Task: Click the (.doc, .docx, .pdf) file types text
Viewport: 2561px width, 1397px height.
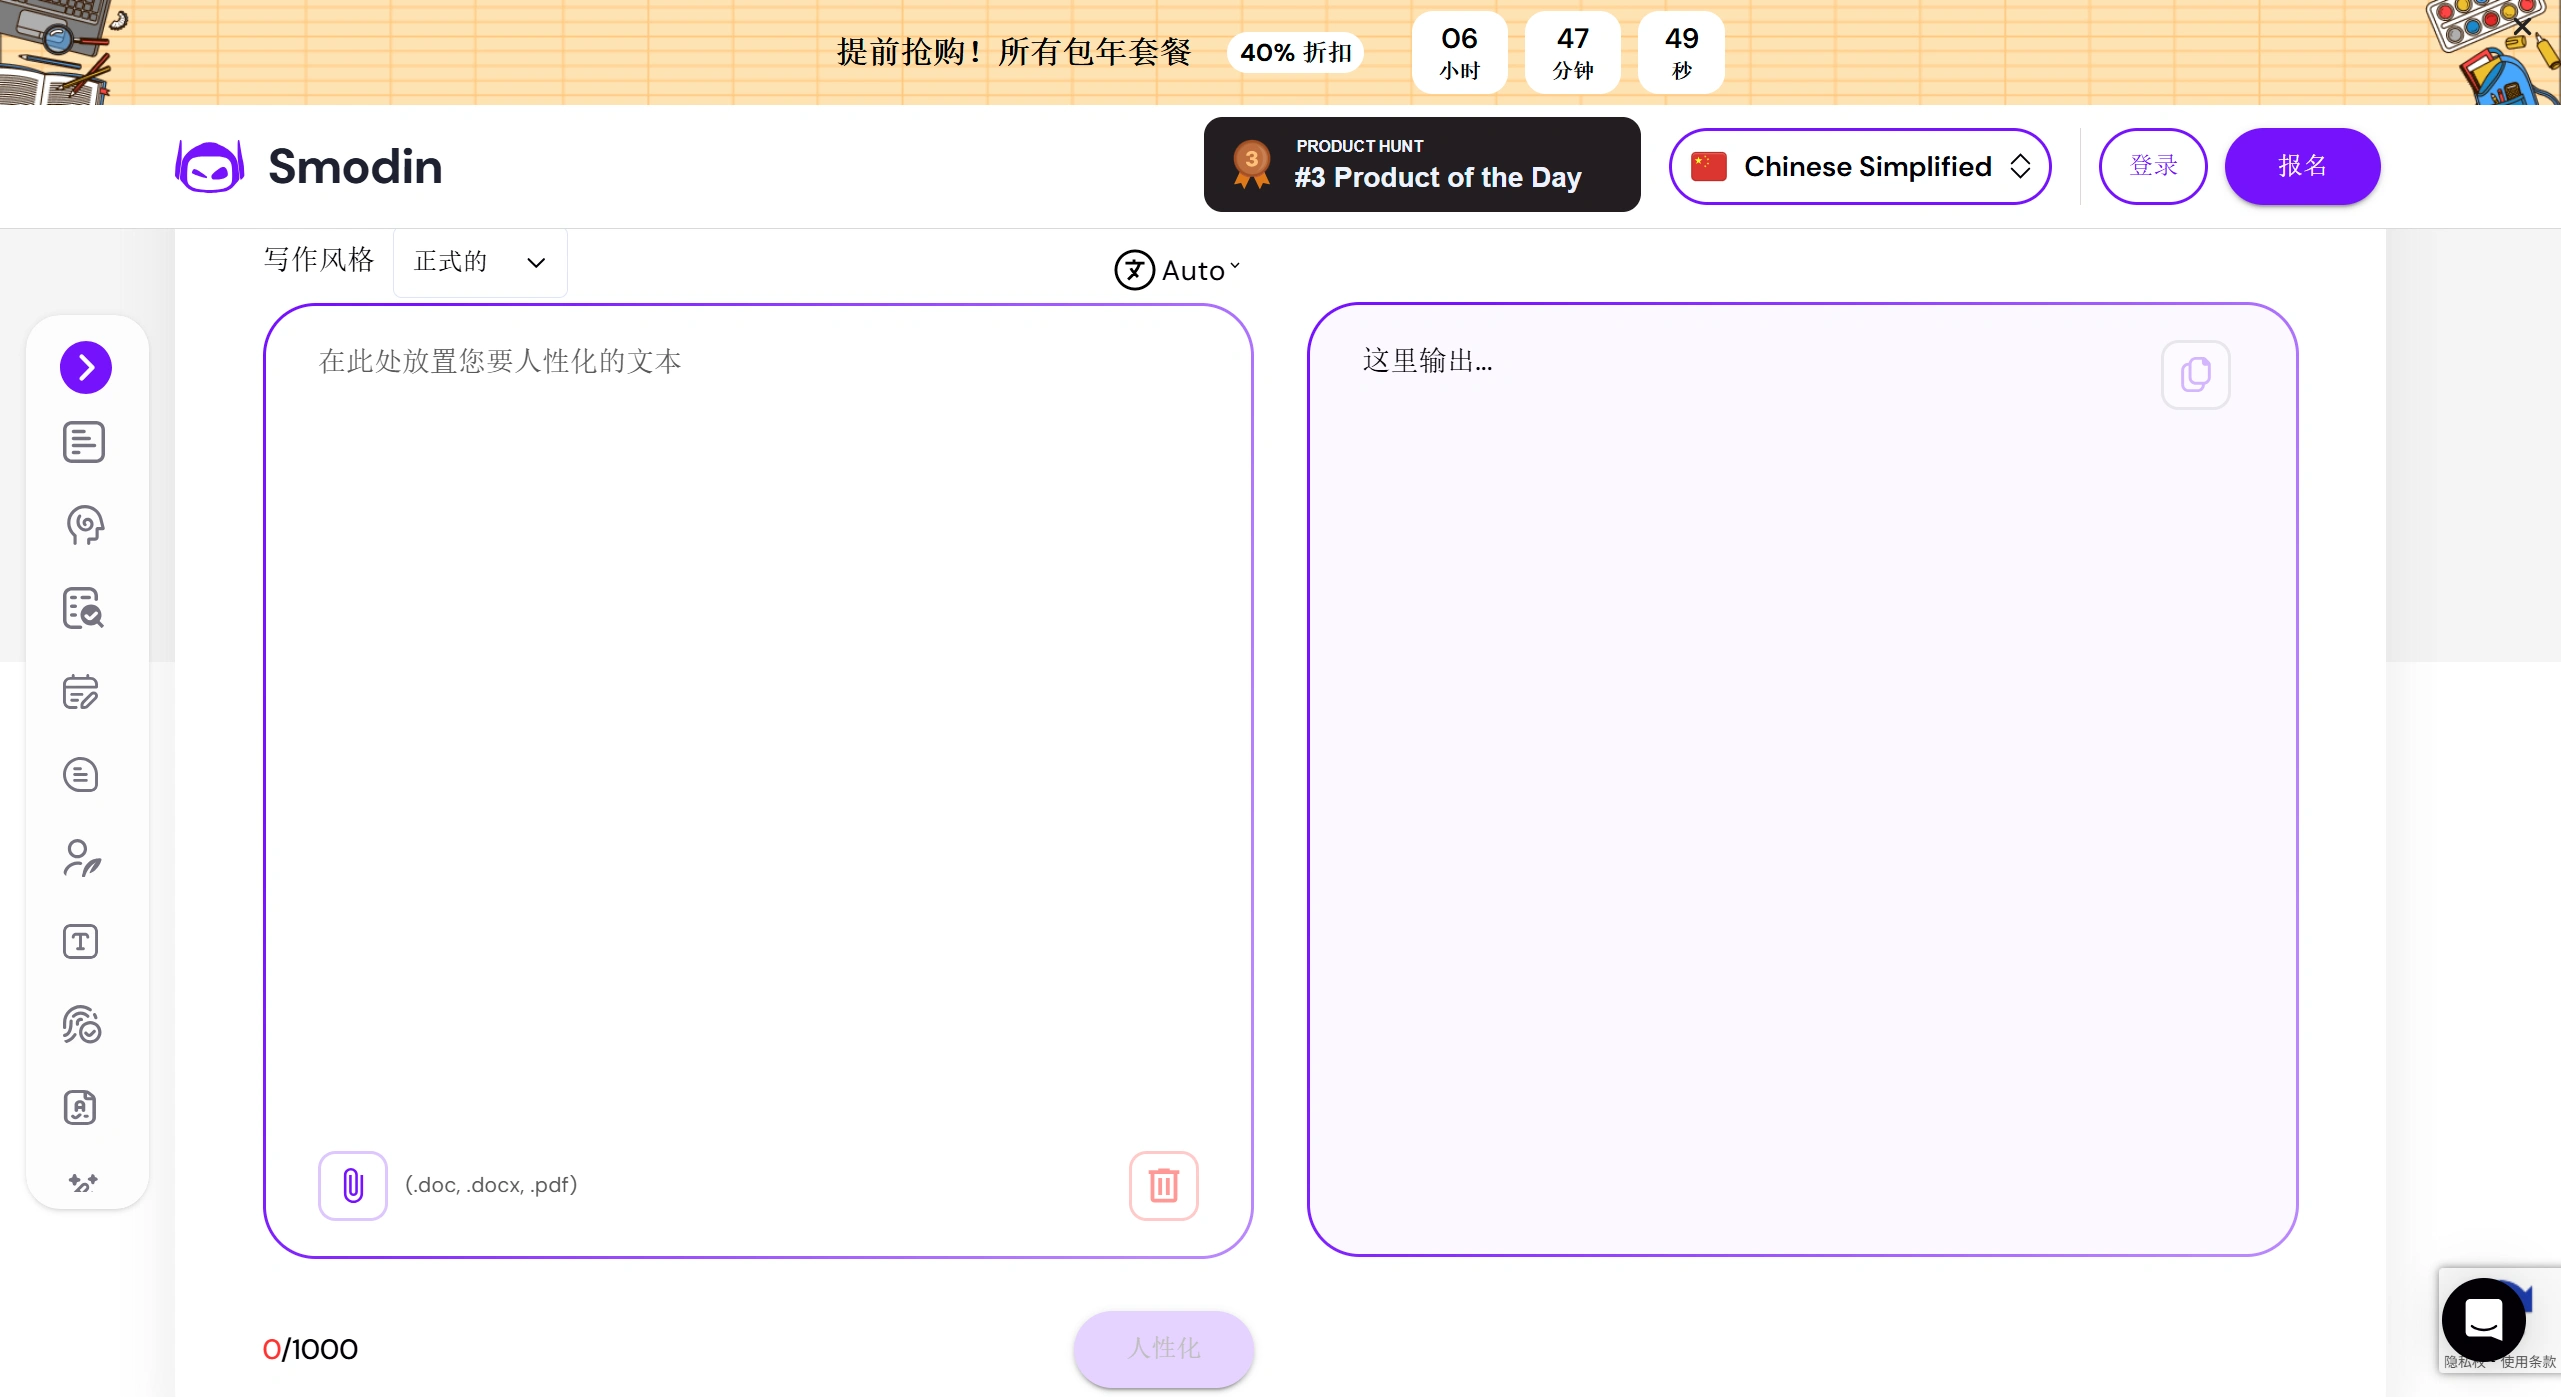Action: click(491, 1185)
